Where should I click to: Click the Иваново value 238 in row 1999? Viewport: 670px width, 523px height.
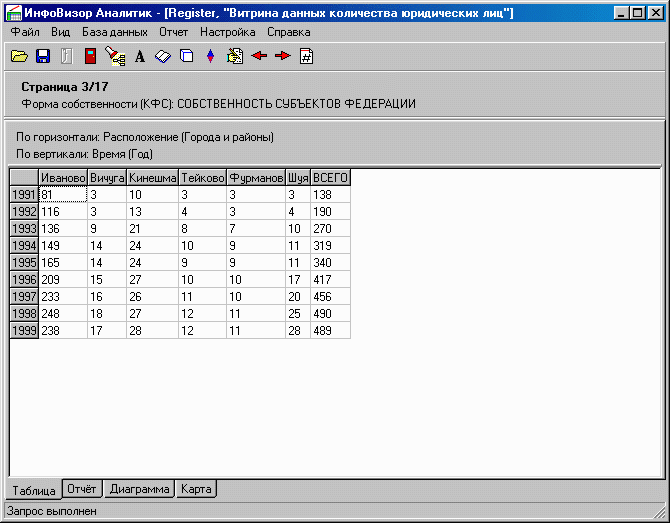click(x=63, y=330)
